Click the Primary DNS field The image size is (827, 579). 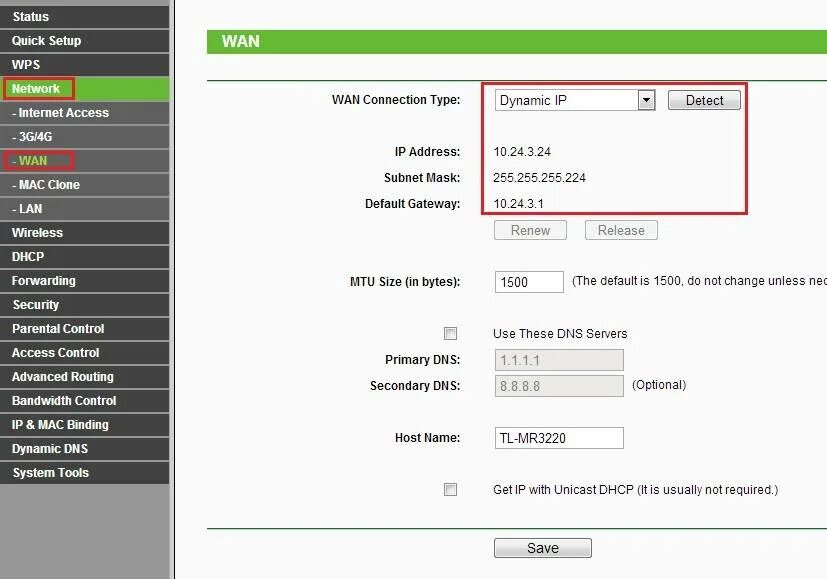(559, 360)
